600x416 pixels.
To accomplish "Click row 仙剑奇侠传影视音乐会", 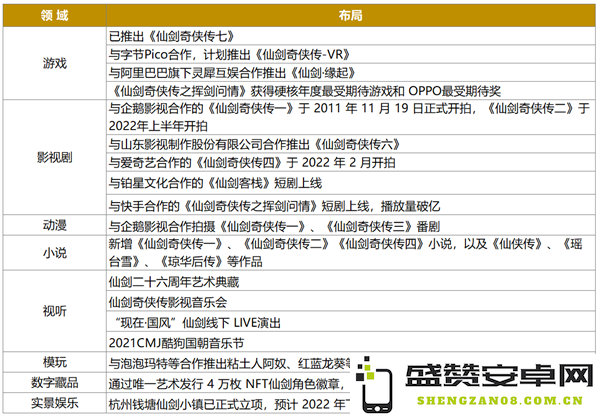I will (351, 301).
